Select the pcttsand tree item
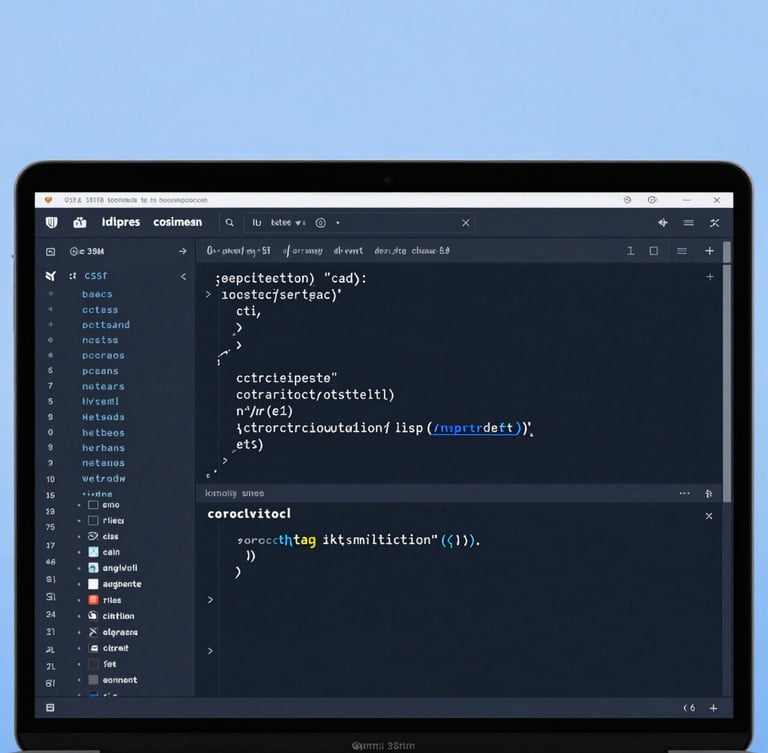This screenshot has height=753, width=768. [x=106, y=325]
